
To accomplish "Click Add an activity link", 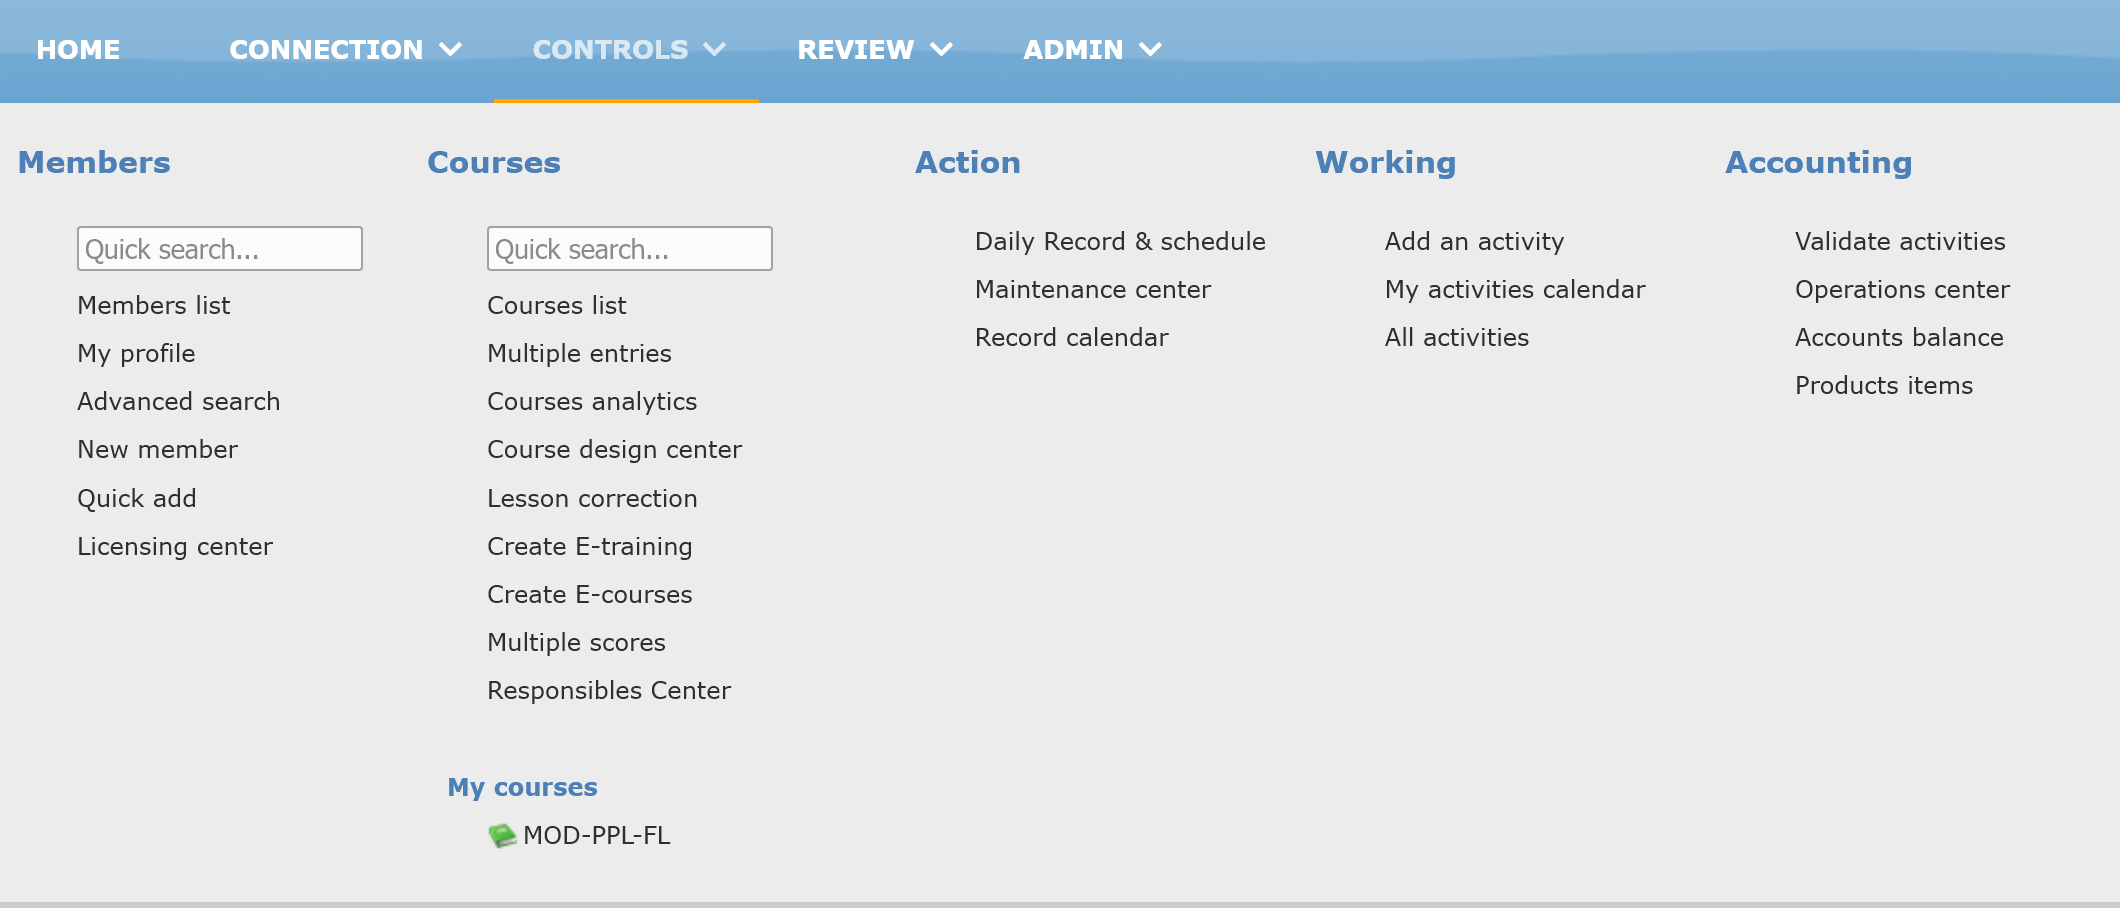I will (1474, 241).
